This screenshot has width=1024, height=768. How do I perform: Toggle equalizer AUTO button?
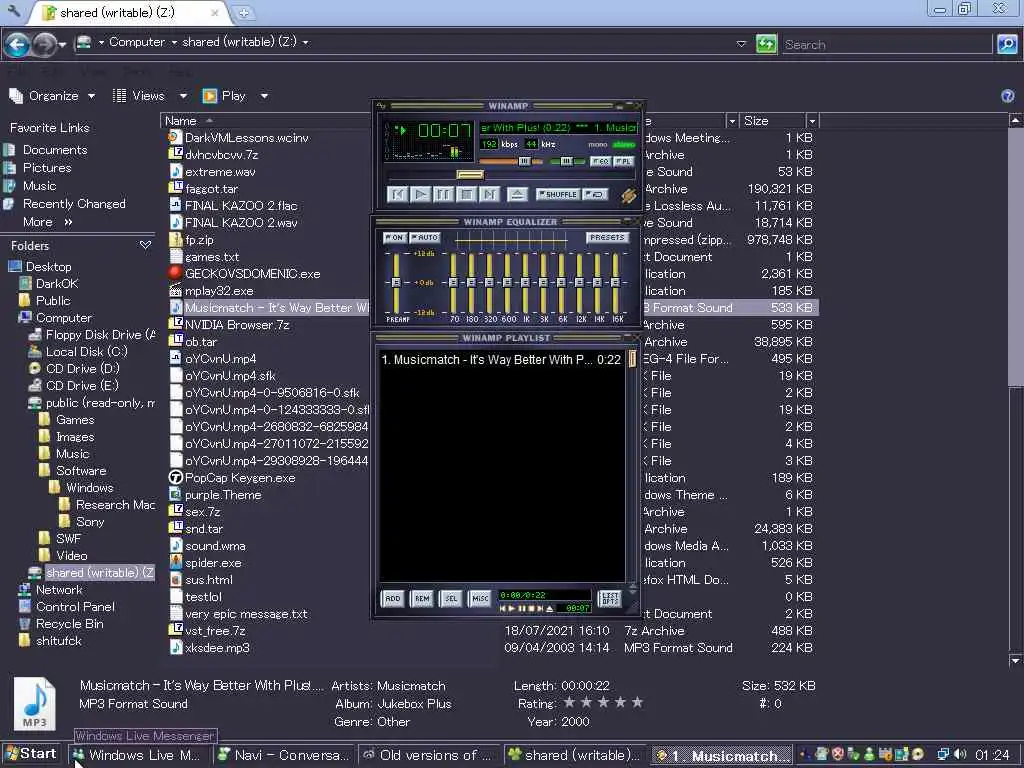pyautogui.click(x=424, y=237)
